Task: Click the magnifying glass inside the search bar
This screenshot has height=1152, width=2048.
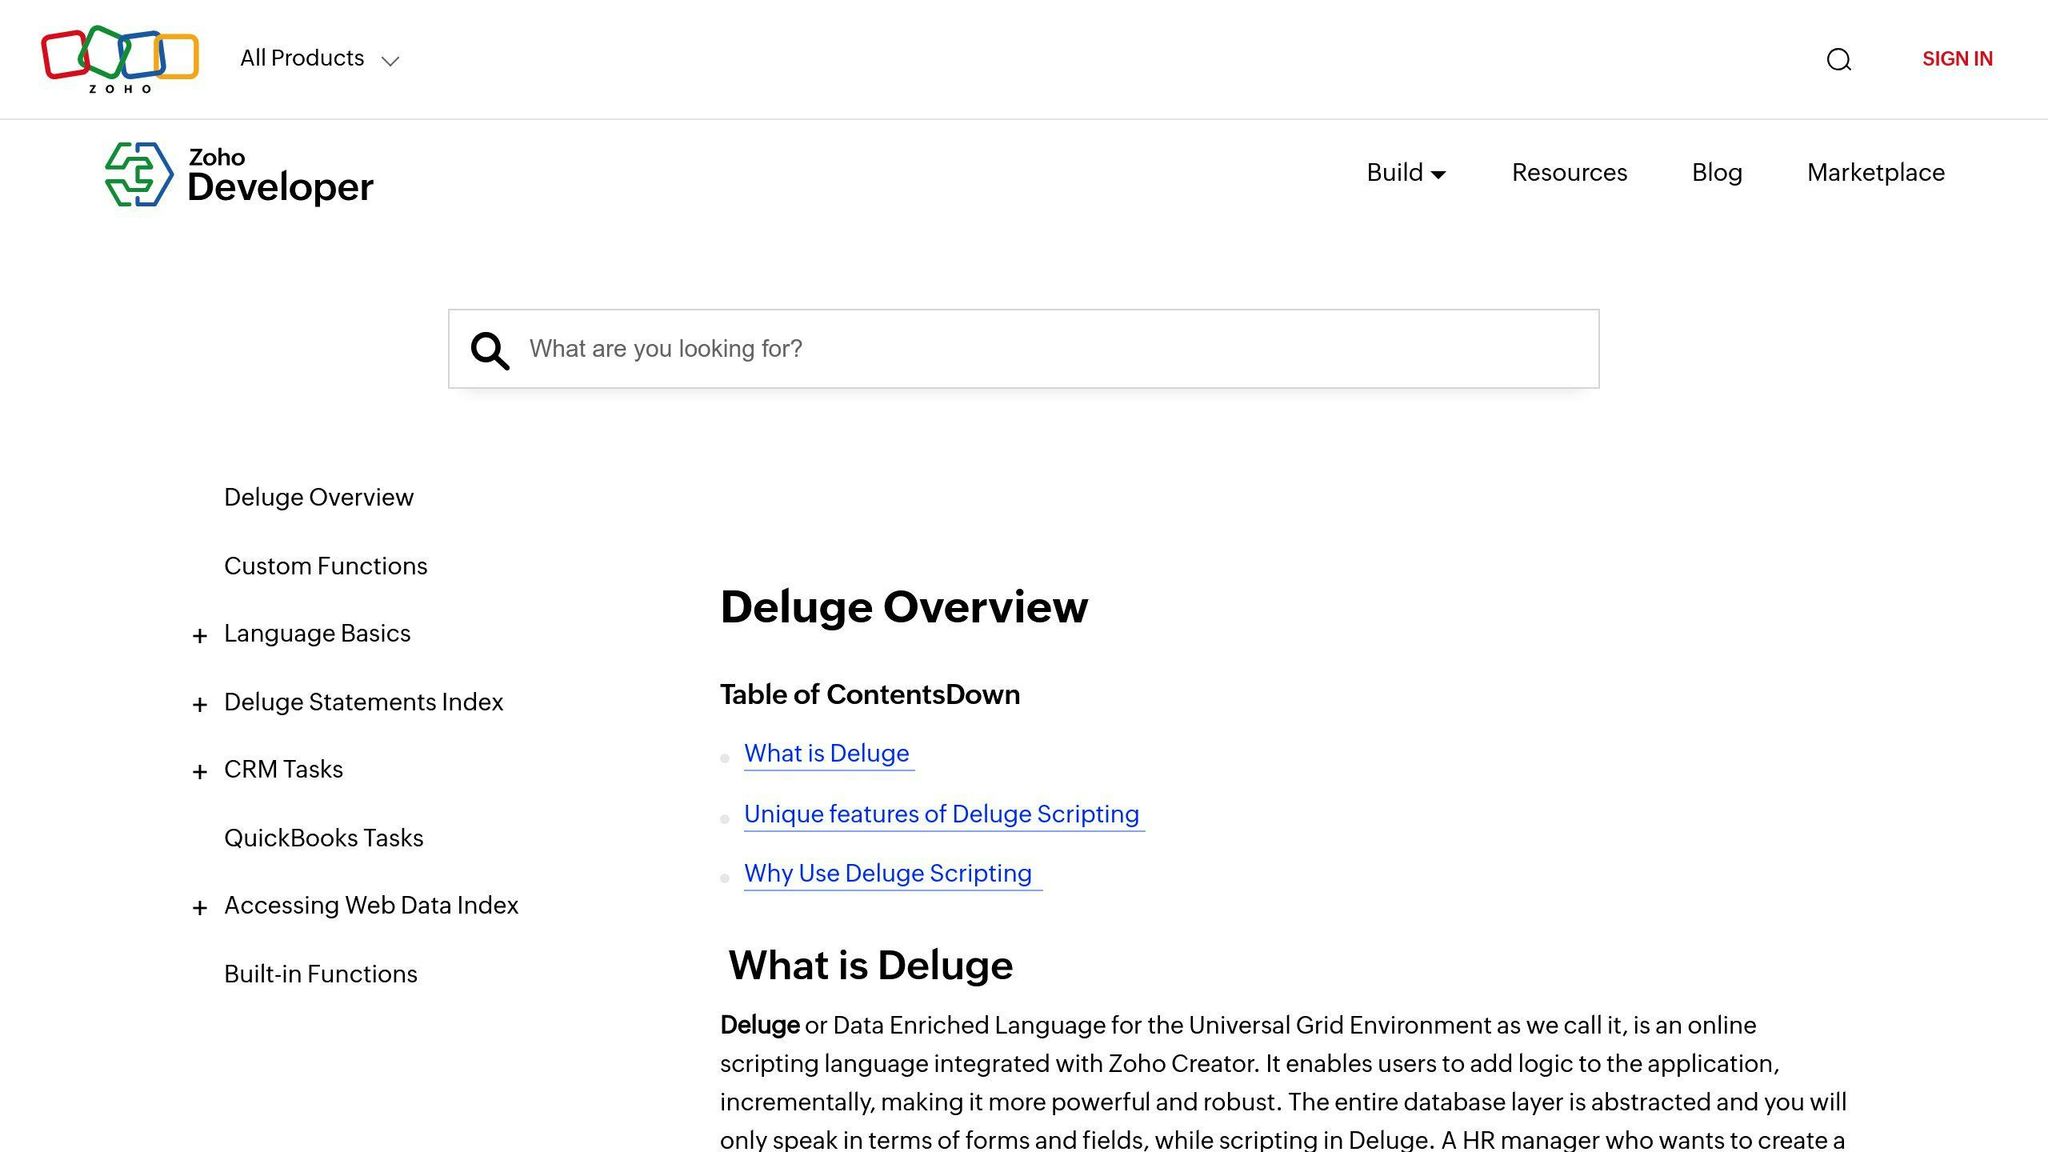Action: [489, 349]
